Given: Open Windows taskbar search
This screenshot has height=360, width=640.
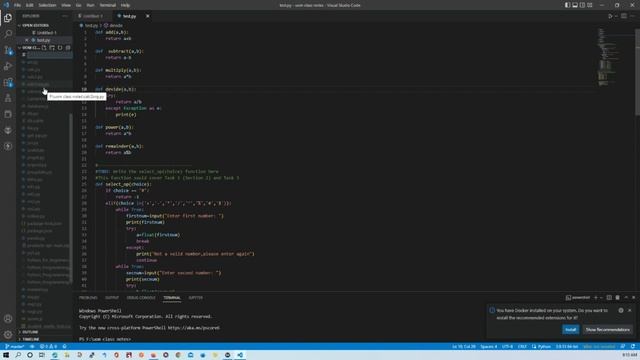Looking at the screenshot, I should coord(18,355).
